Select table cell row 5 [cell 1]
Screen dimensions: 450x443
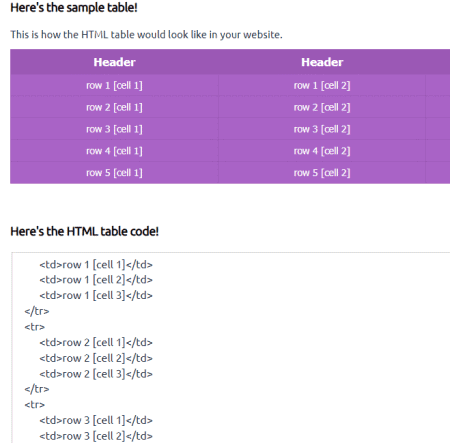click(114, 173)
